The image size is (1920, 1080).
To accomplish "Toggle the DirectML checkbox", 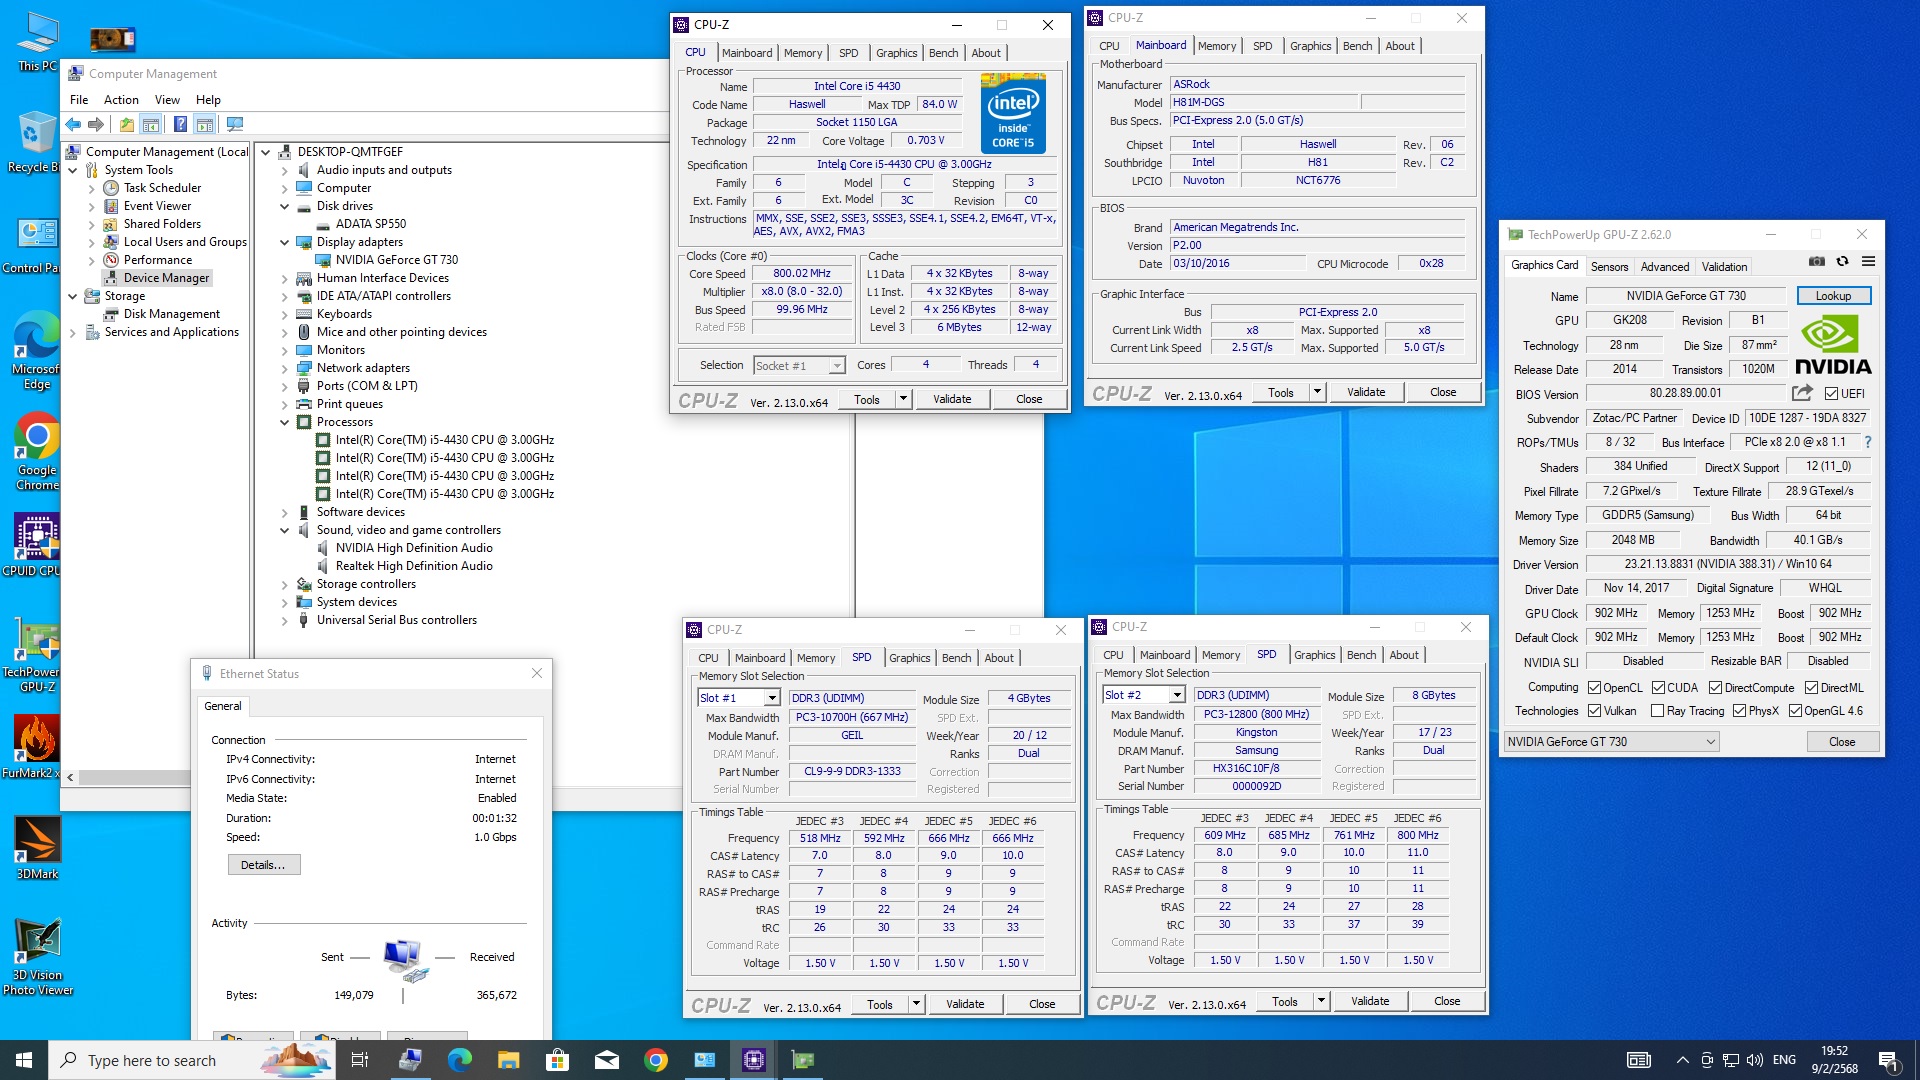I will [x=1811, y=688].
